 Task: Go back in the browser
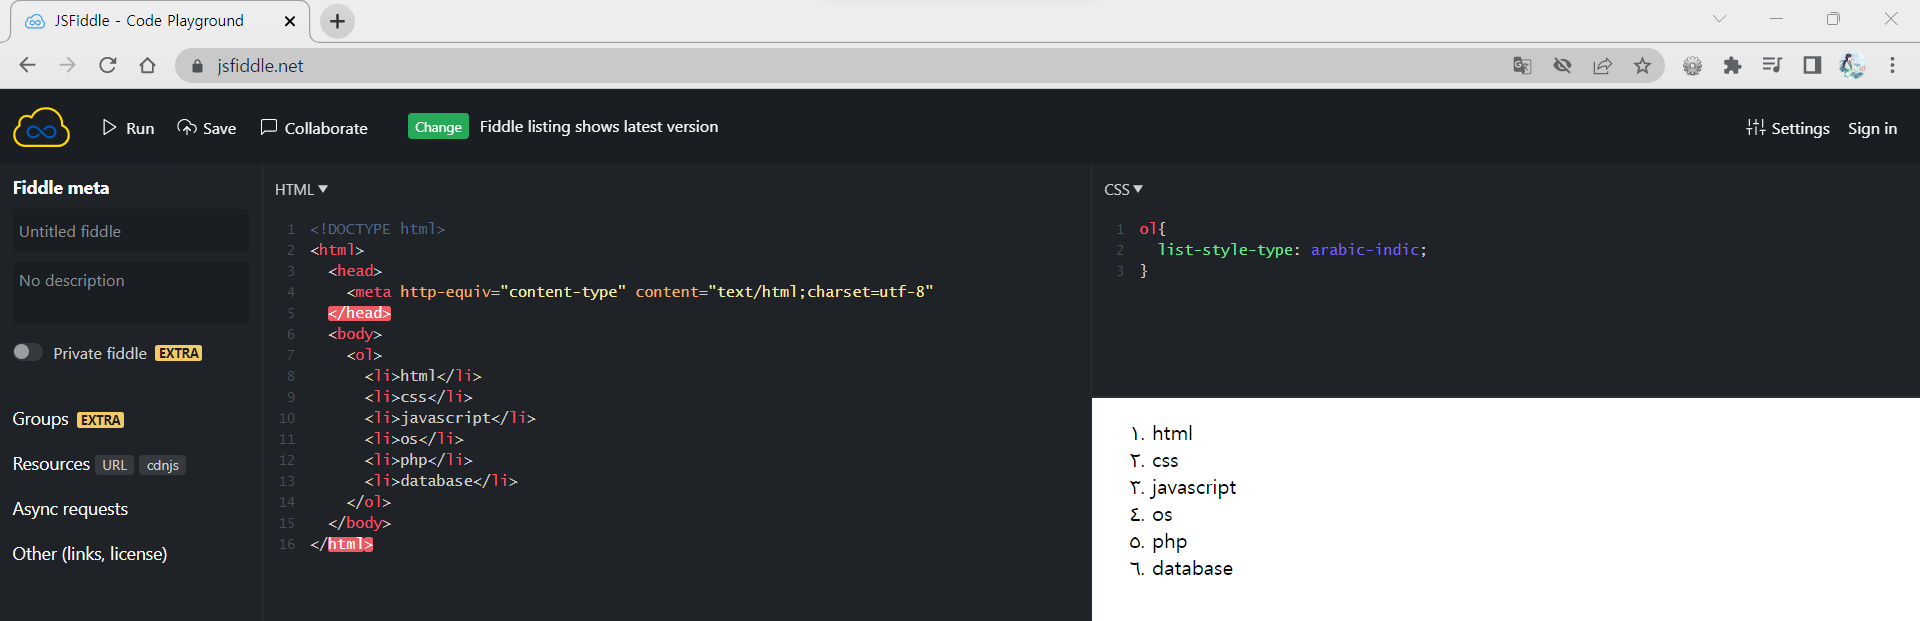pyautogui.click(x=27, y=65)
